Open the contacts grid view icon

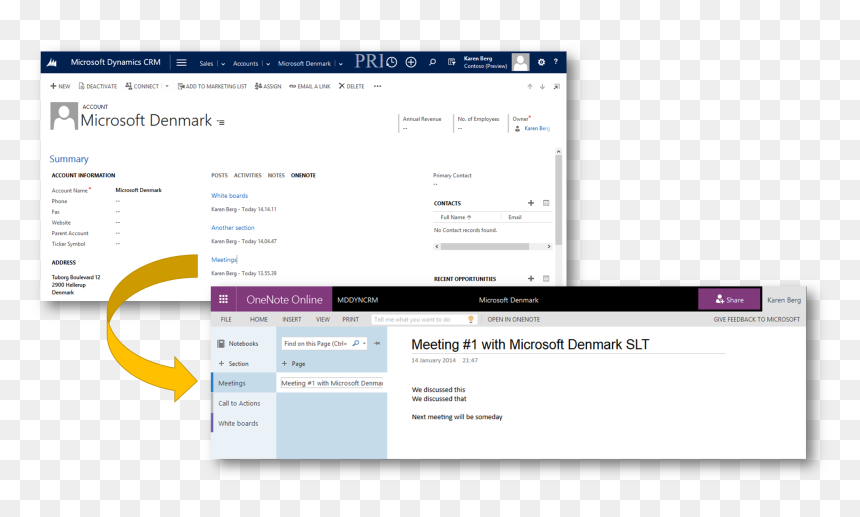click(546, 203)
